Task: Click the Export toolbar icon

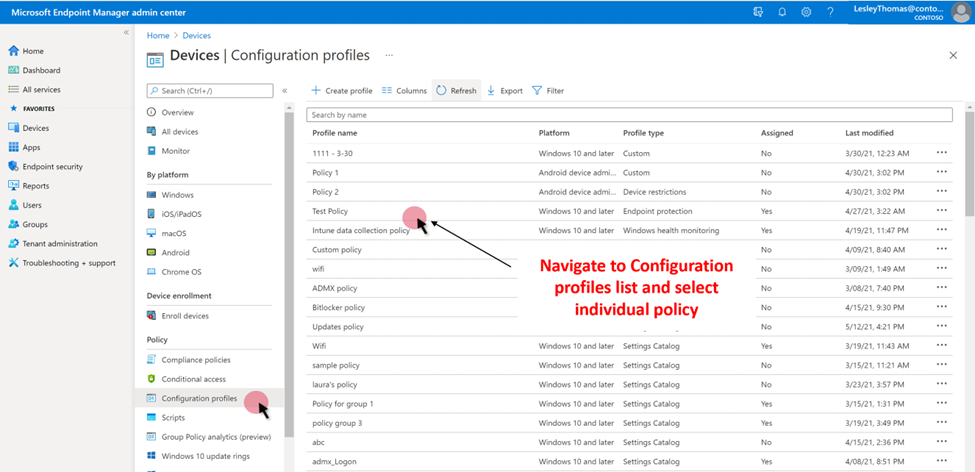Action: [x=504, y=91]
